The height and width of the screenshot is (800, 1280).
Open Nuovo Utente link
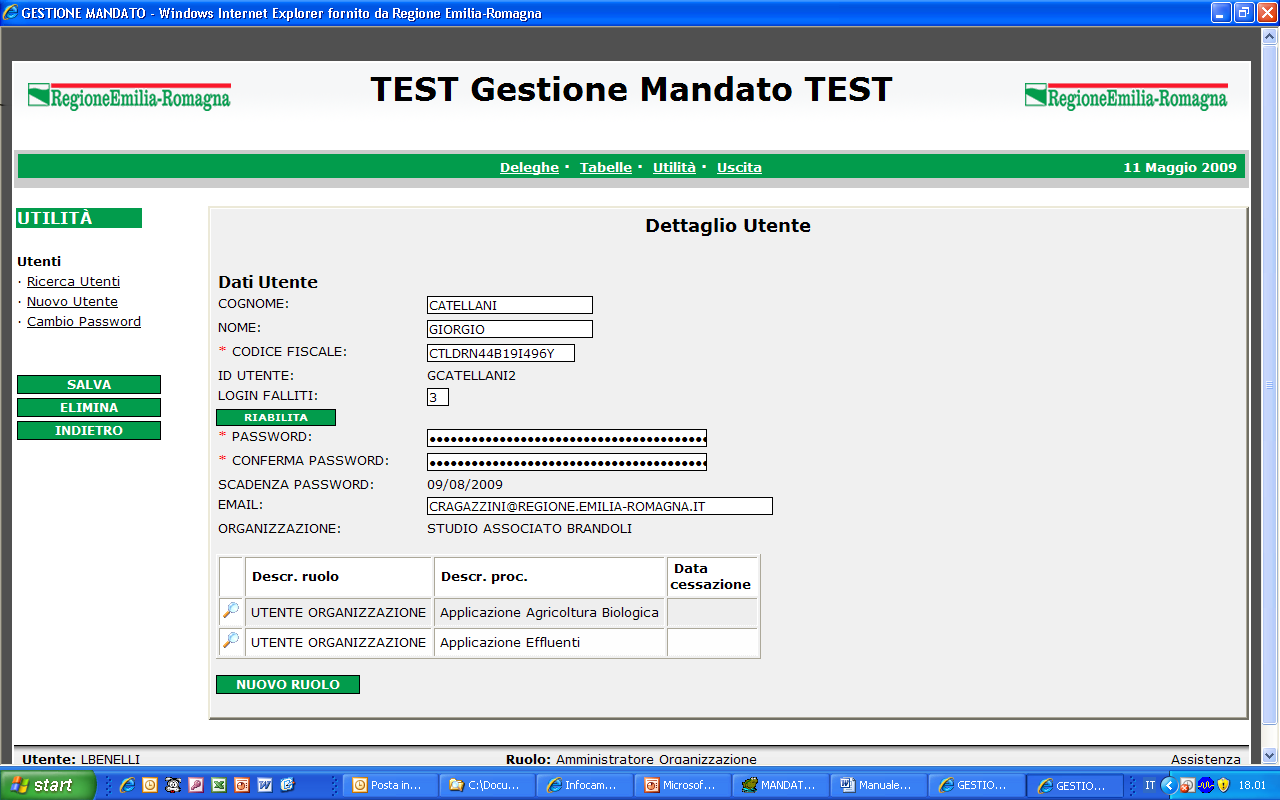[72, 302]
